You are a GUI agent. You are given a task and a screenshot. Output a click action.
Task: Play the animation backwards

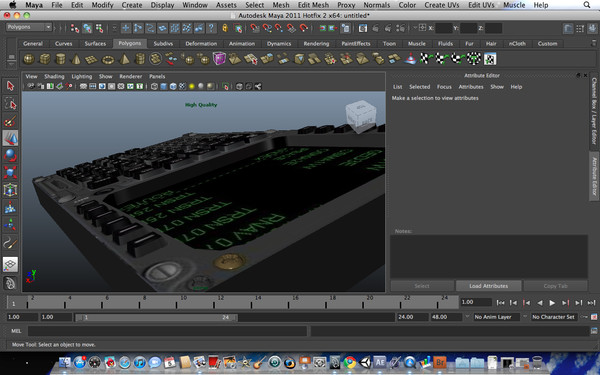[540, 303]
